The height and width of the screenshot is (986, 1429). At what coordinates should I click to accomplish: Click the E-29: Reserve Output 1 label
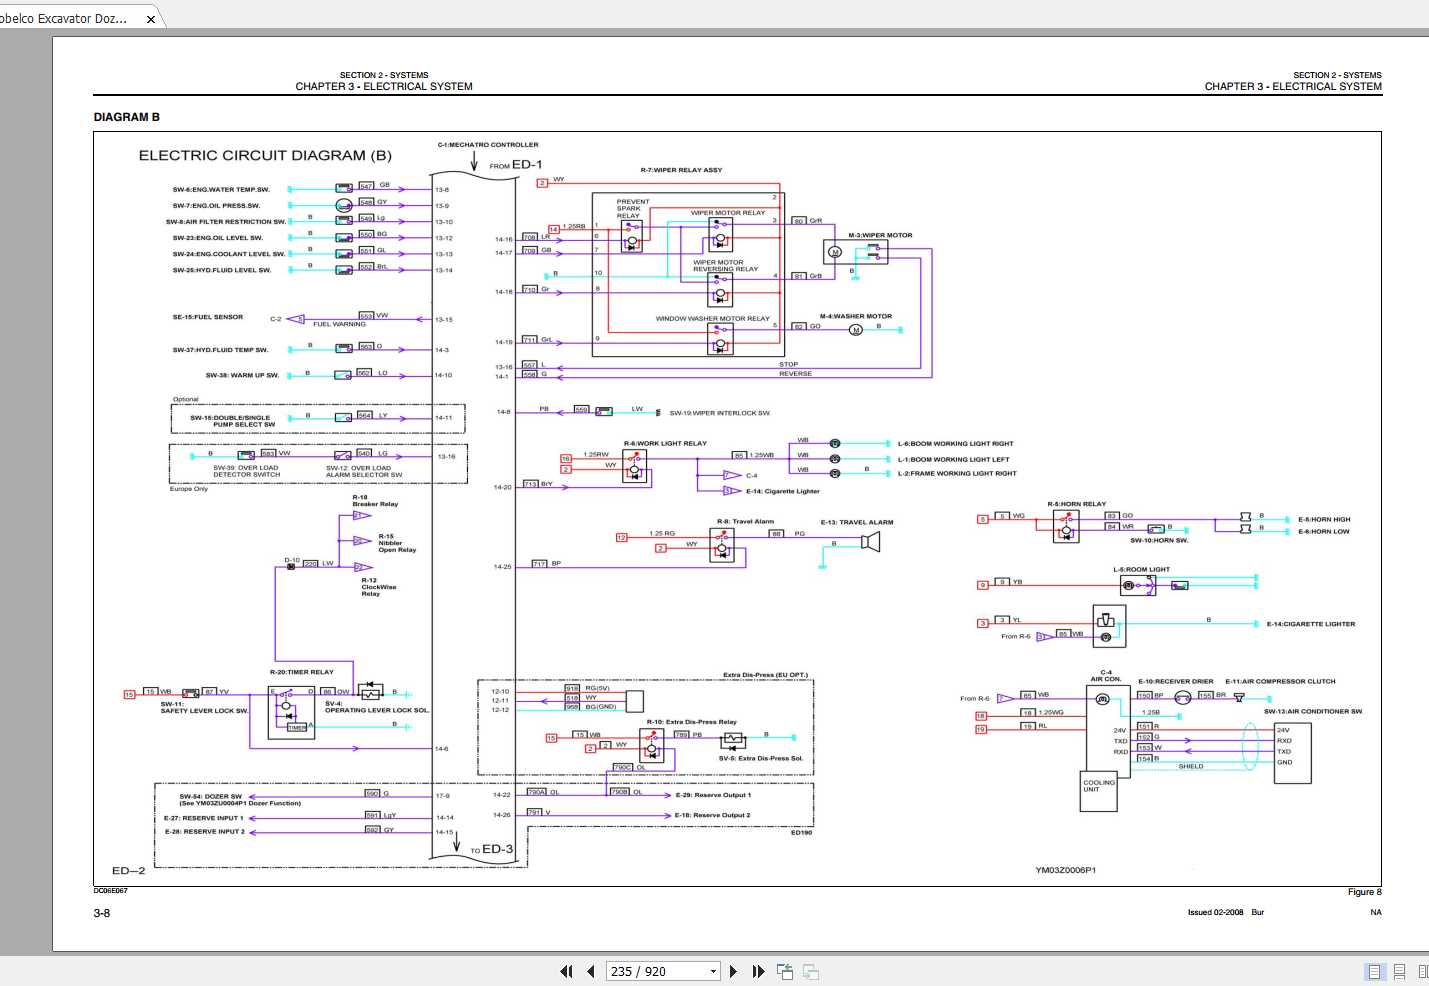(x=713, y=795)
